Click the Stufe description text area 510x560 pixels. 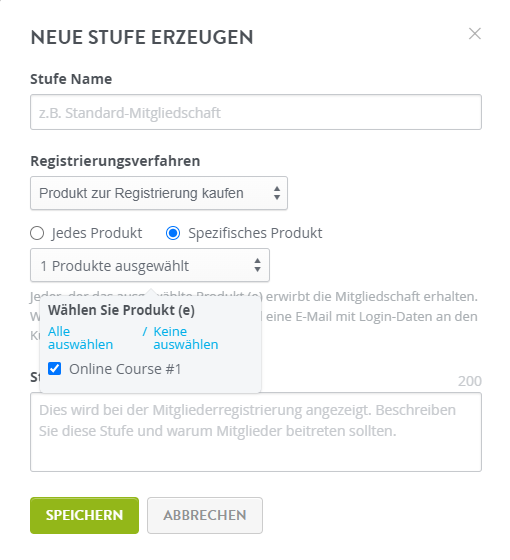256,432
